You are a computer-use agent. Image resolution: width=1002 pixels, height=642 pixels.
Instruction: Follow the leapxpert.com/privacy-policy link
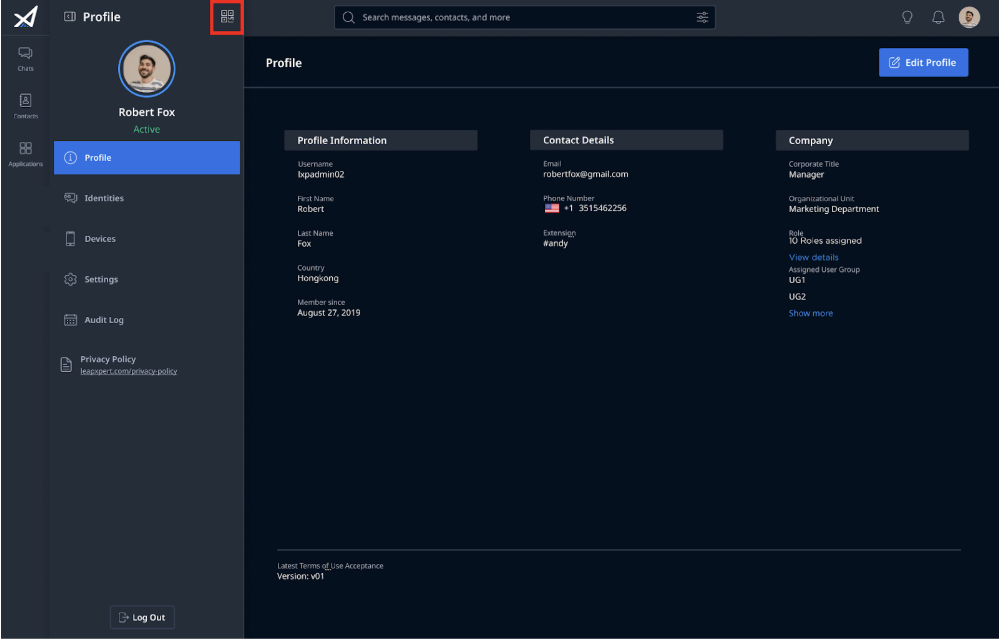[129, 372]
